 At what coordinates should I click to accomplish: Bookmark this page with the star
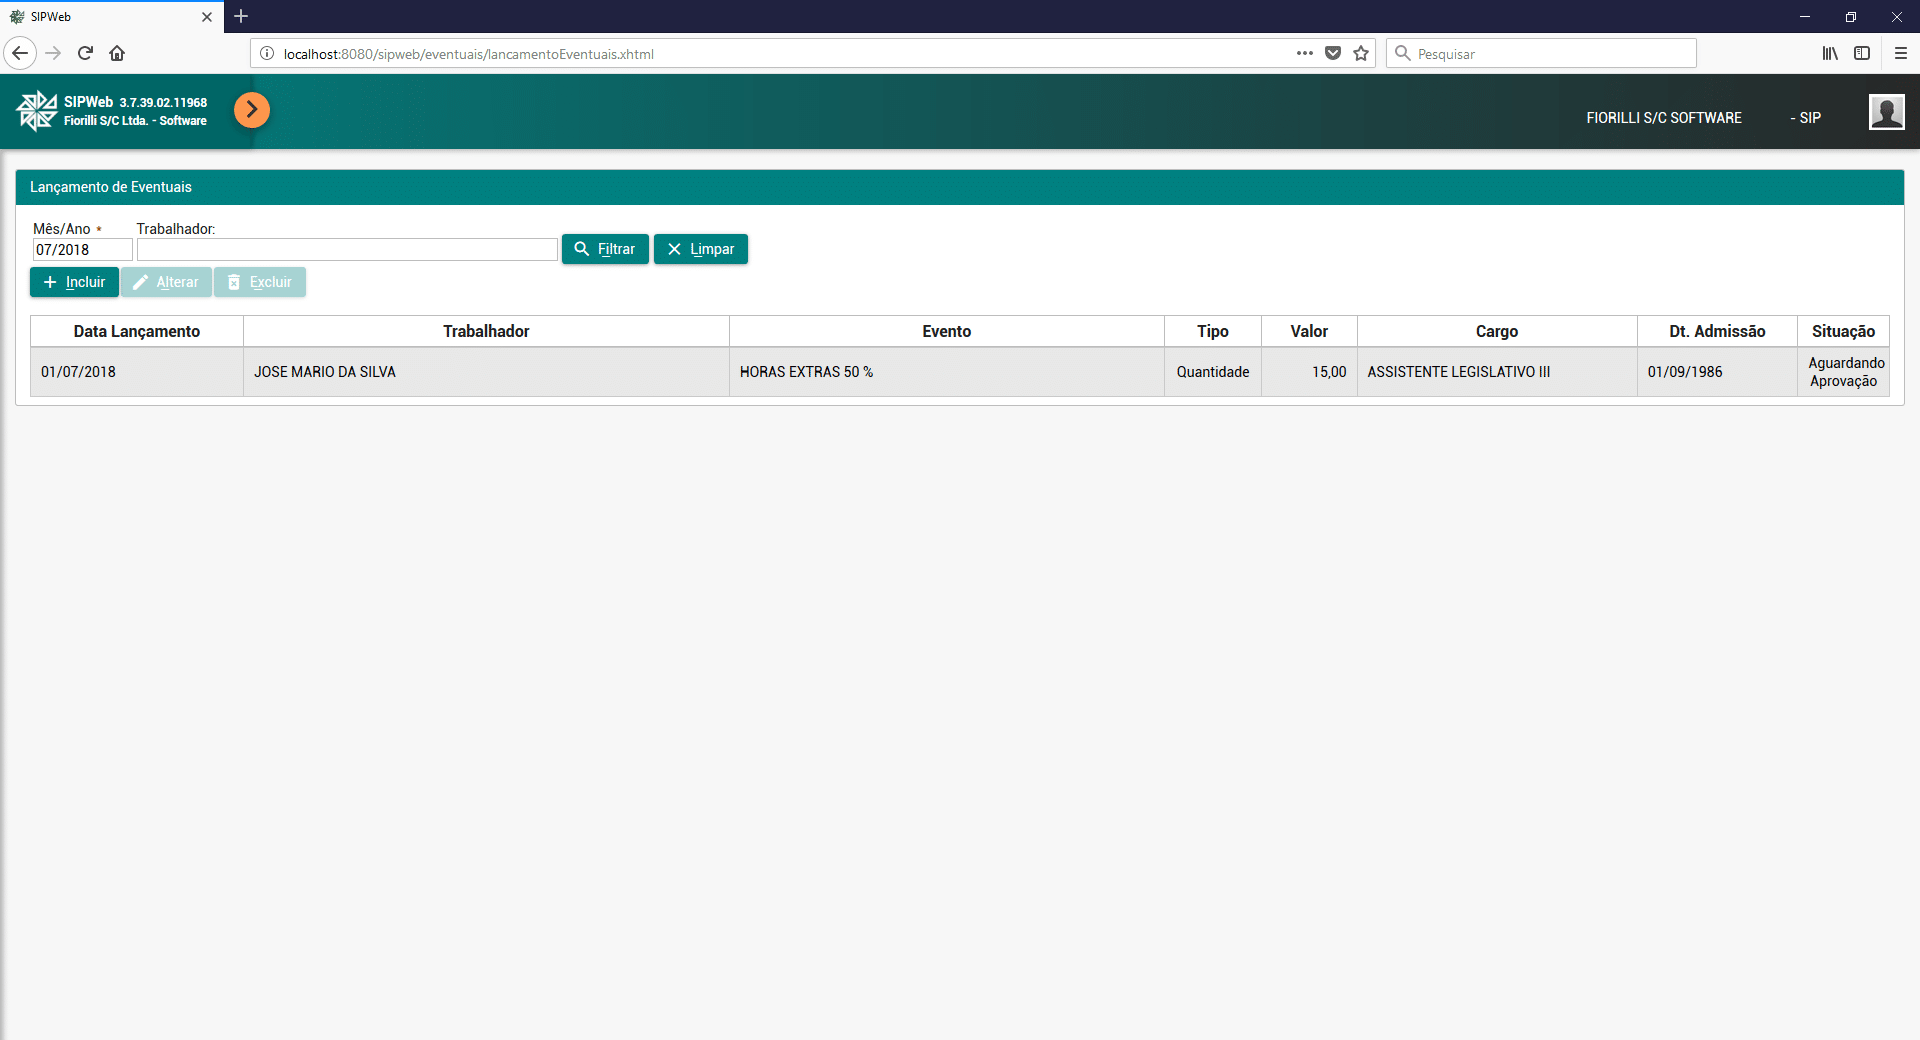1361,53
